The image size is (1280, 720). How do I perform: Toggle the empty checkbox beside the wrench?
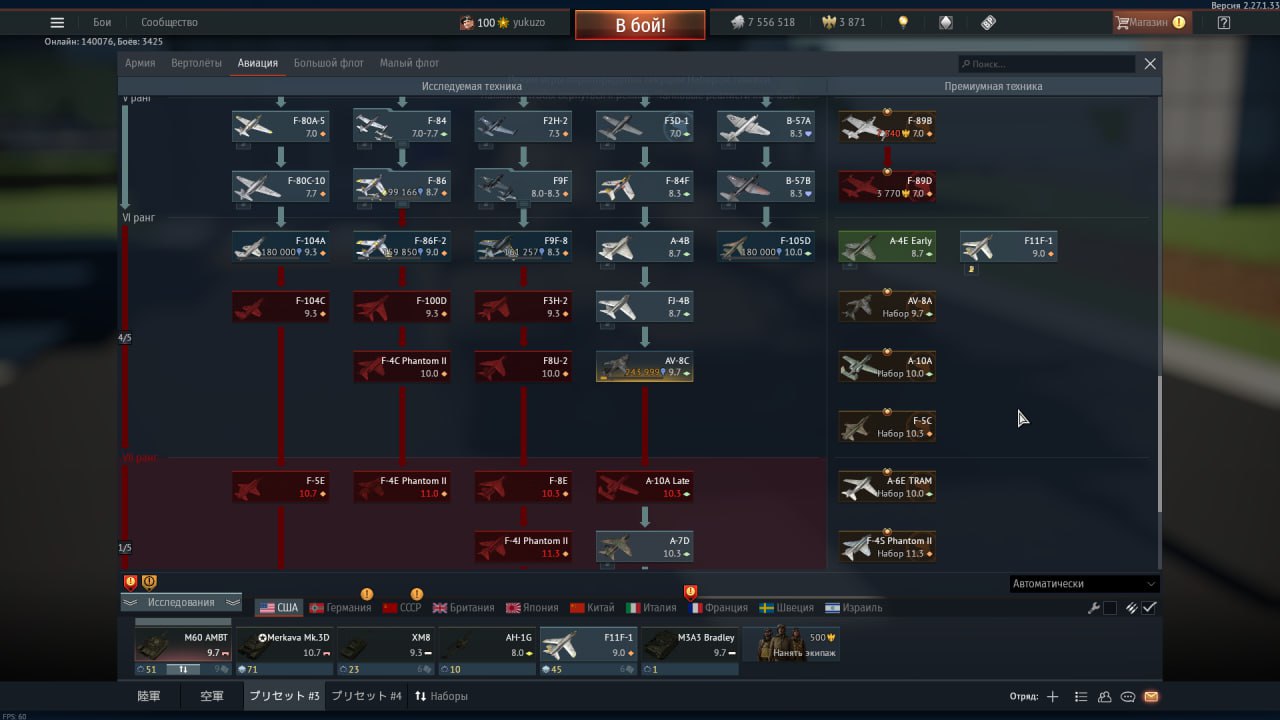point(1110,608)
